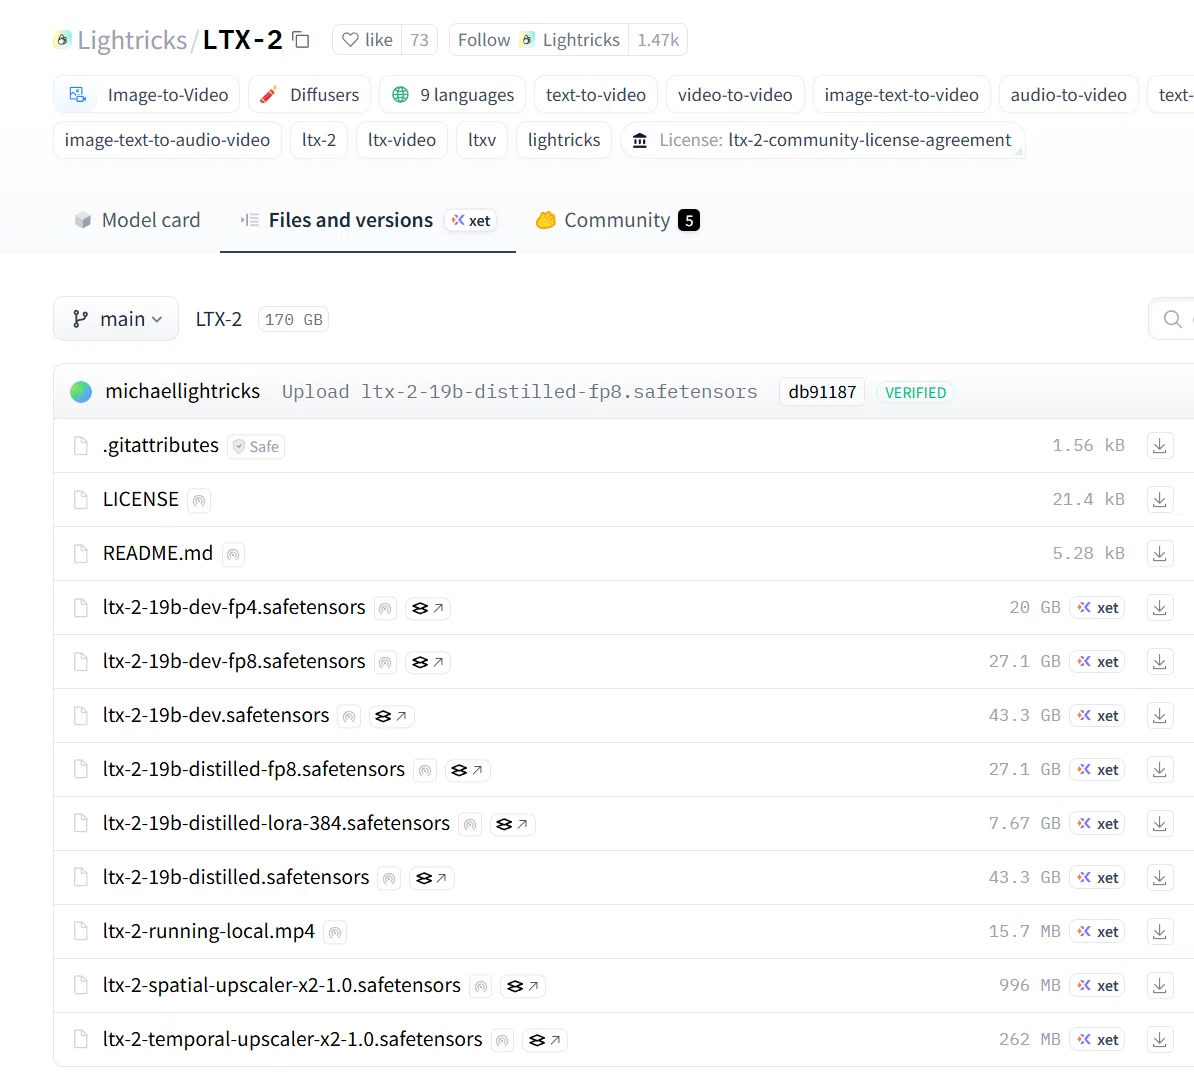This screenshot has width=1194, height=1085.
Task: Select the image-text-to-audio-video tag
Action: coord(168,140)
